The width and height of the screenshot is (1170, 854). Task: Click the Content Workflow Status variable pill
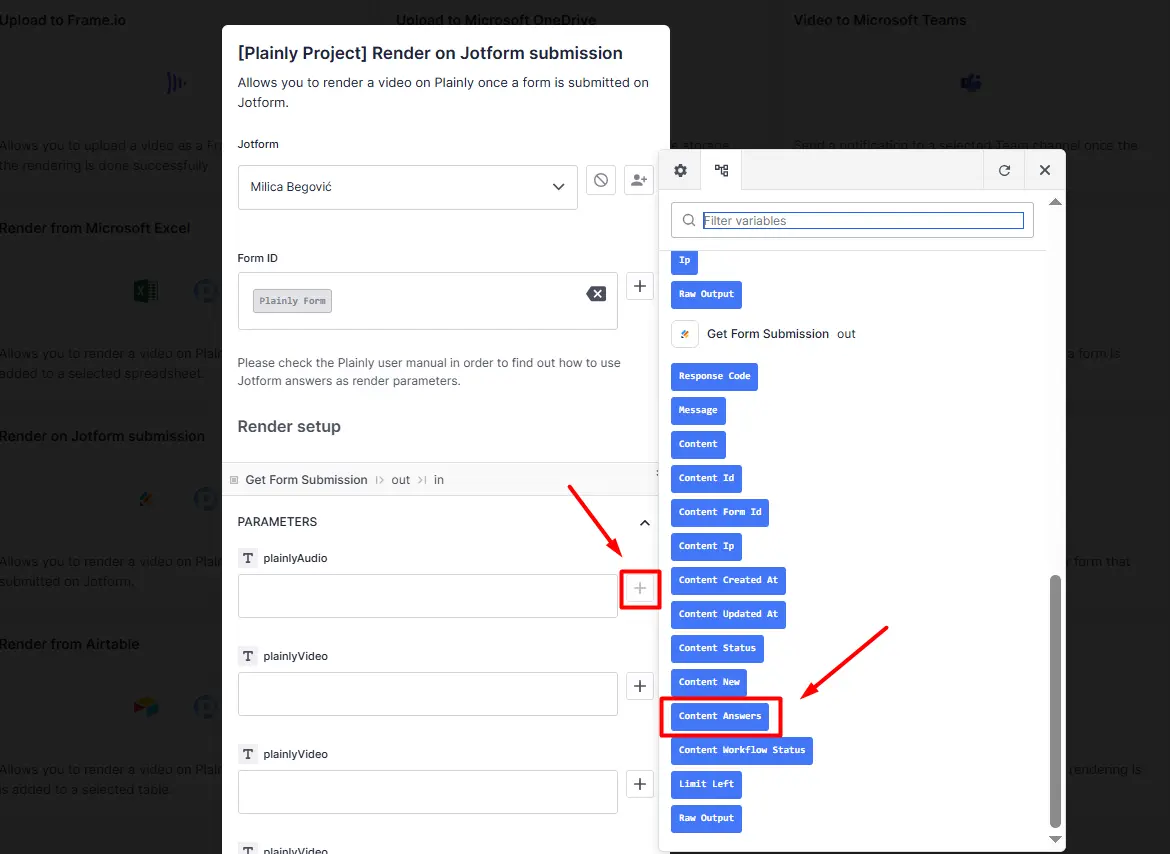point(741,749)
